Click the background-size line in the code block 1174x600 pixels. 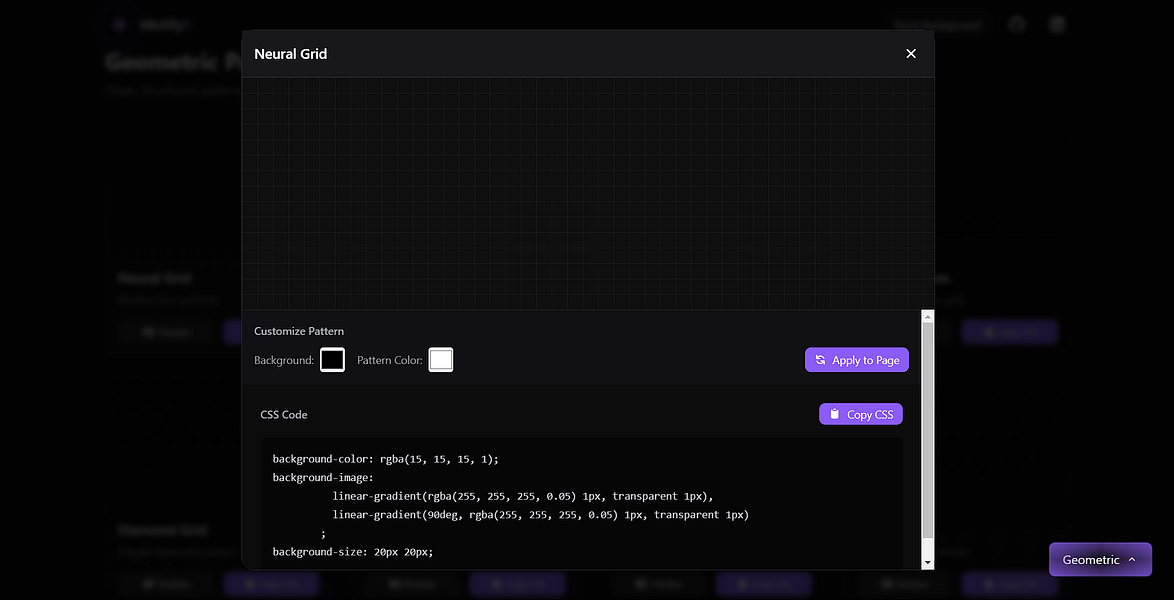[353, 552]
